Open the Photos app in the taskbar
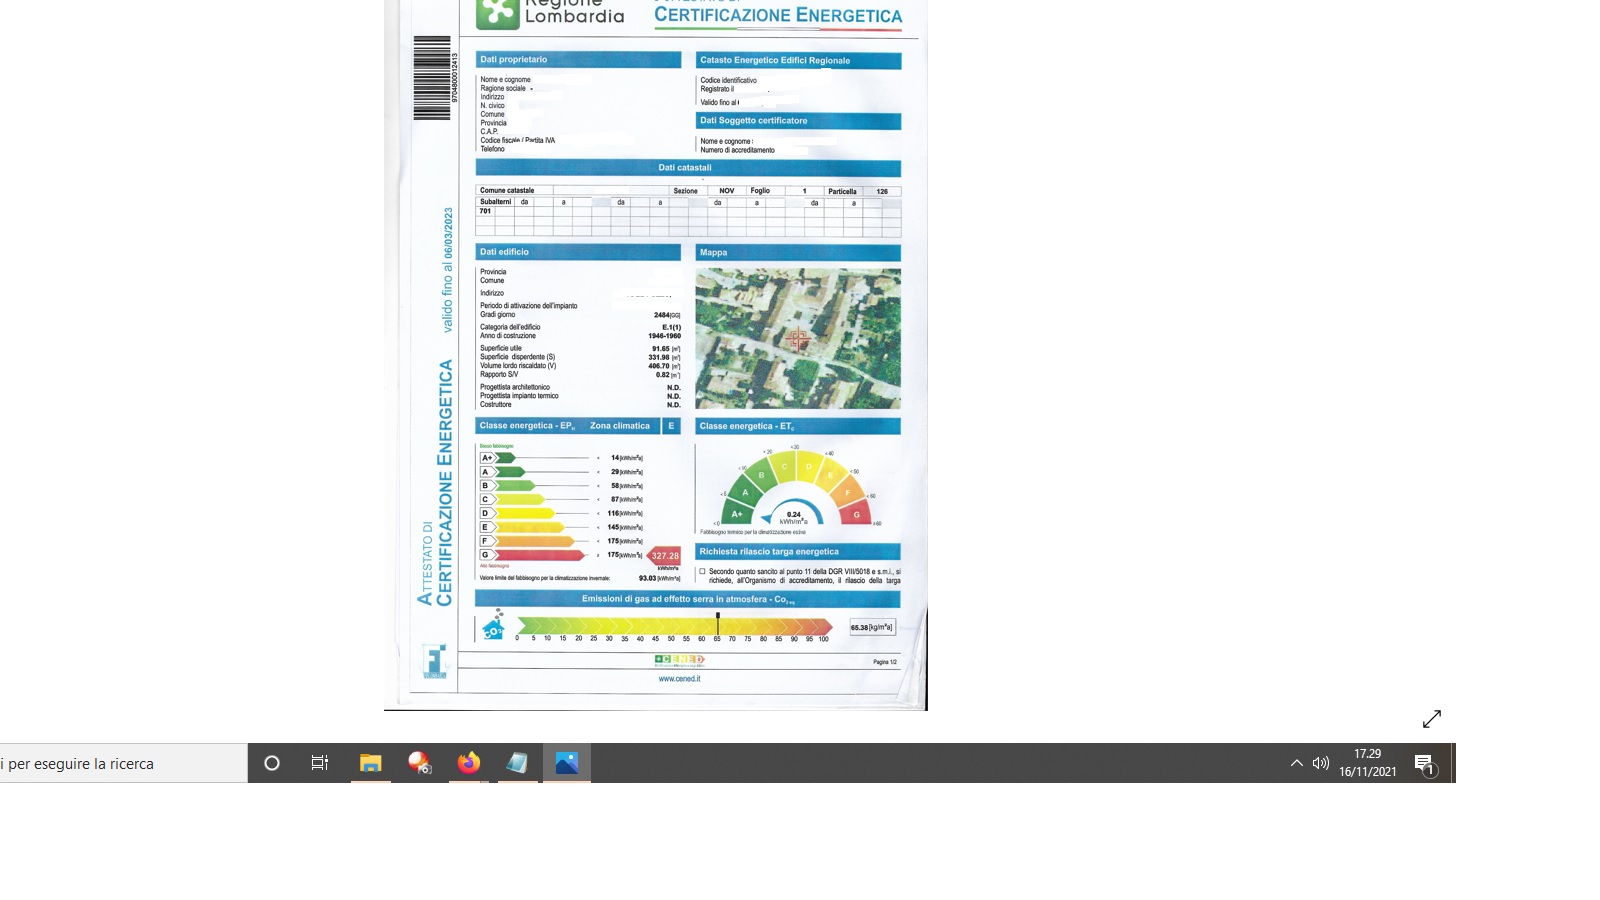The image size is (1600, 900). pos(567,763)
